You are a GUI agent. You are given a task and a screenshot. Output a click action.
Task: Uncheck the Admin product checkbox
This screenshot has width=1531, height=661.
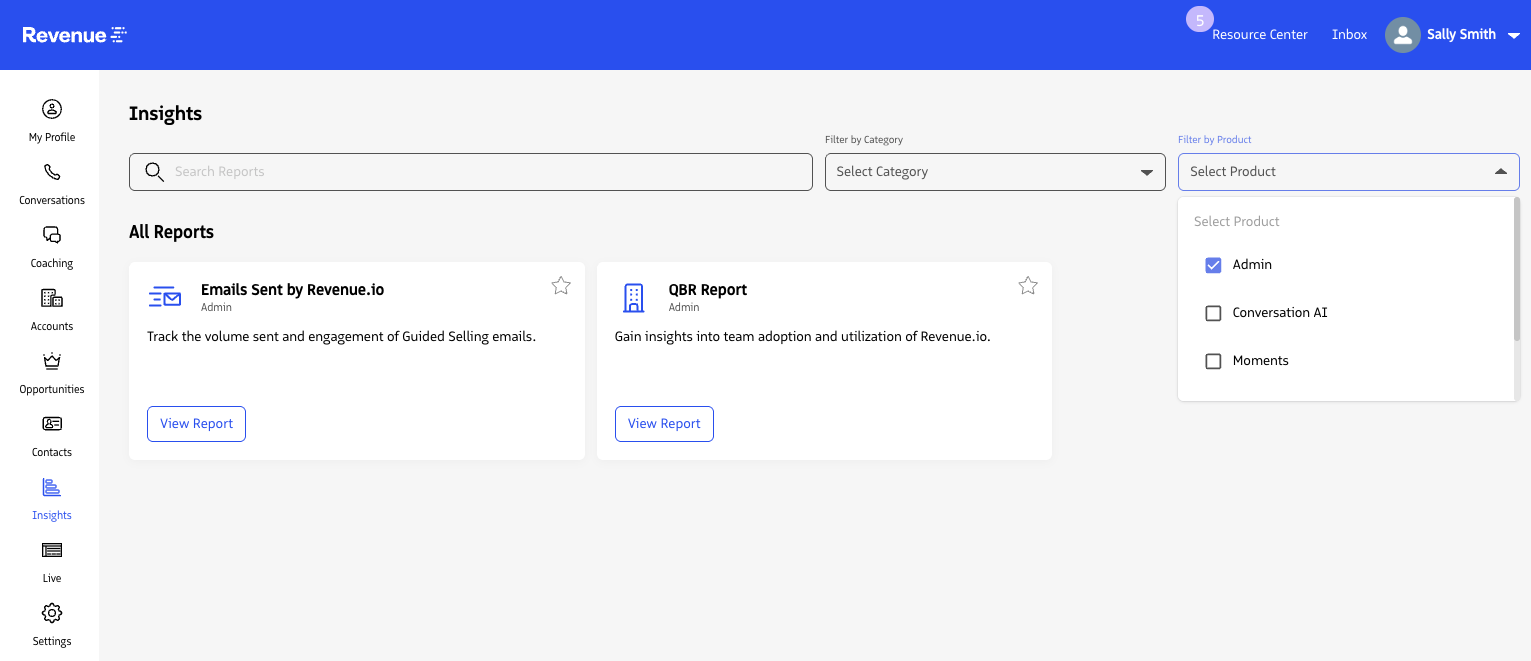coord(1213,265)
